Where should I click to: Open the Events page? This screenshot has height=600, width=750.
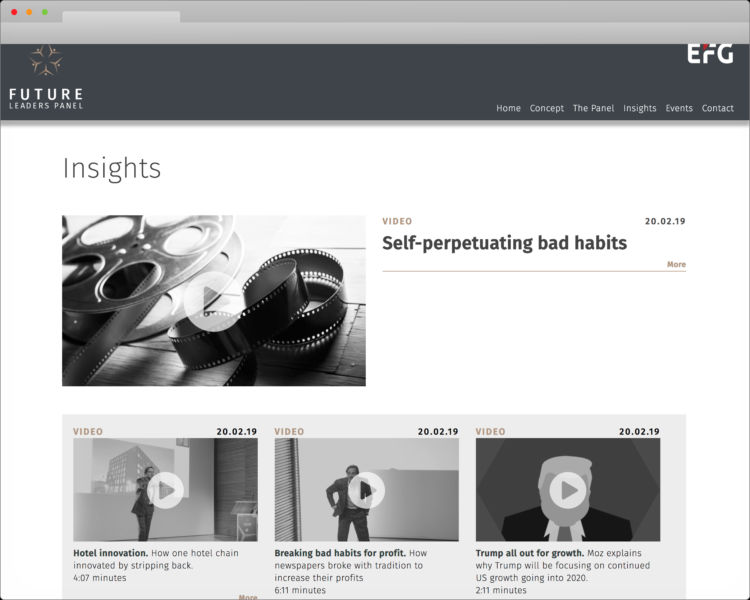click(x=679, y=108)
